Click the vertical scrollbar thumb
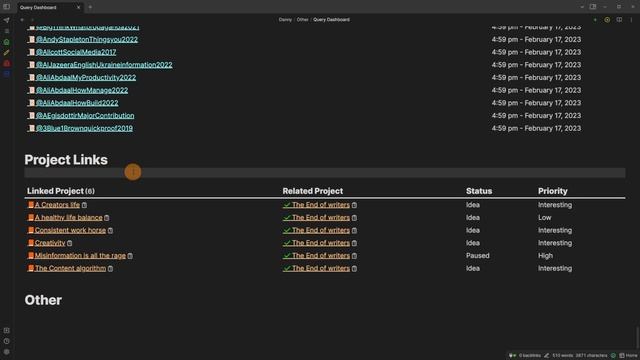The height and width of the screenshot is (360, 640). coord(637,337)
